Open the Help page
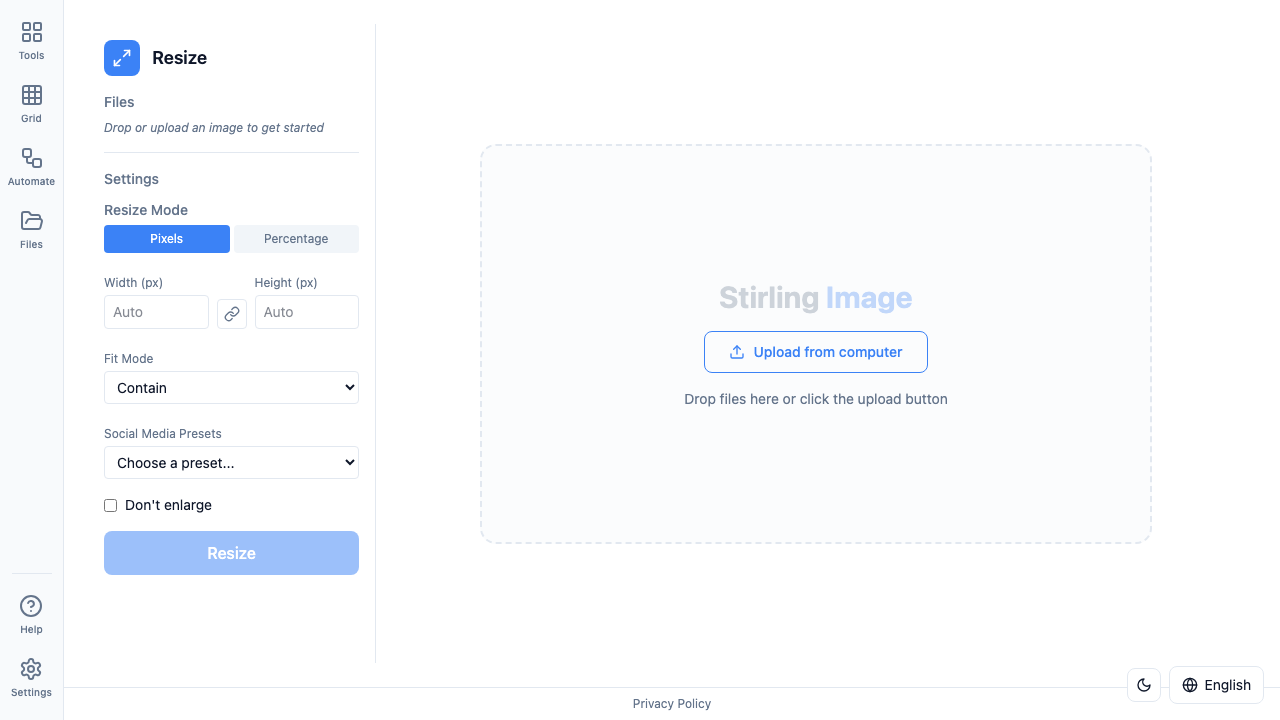The width and height of the screenshot is (1280, 720). tap(32, 615)
